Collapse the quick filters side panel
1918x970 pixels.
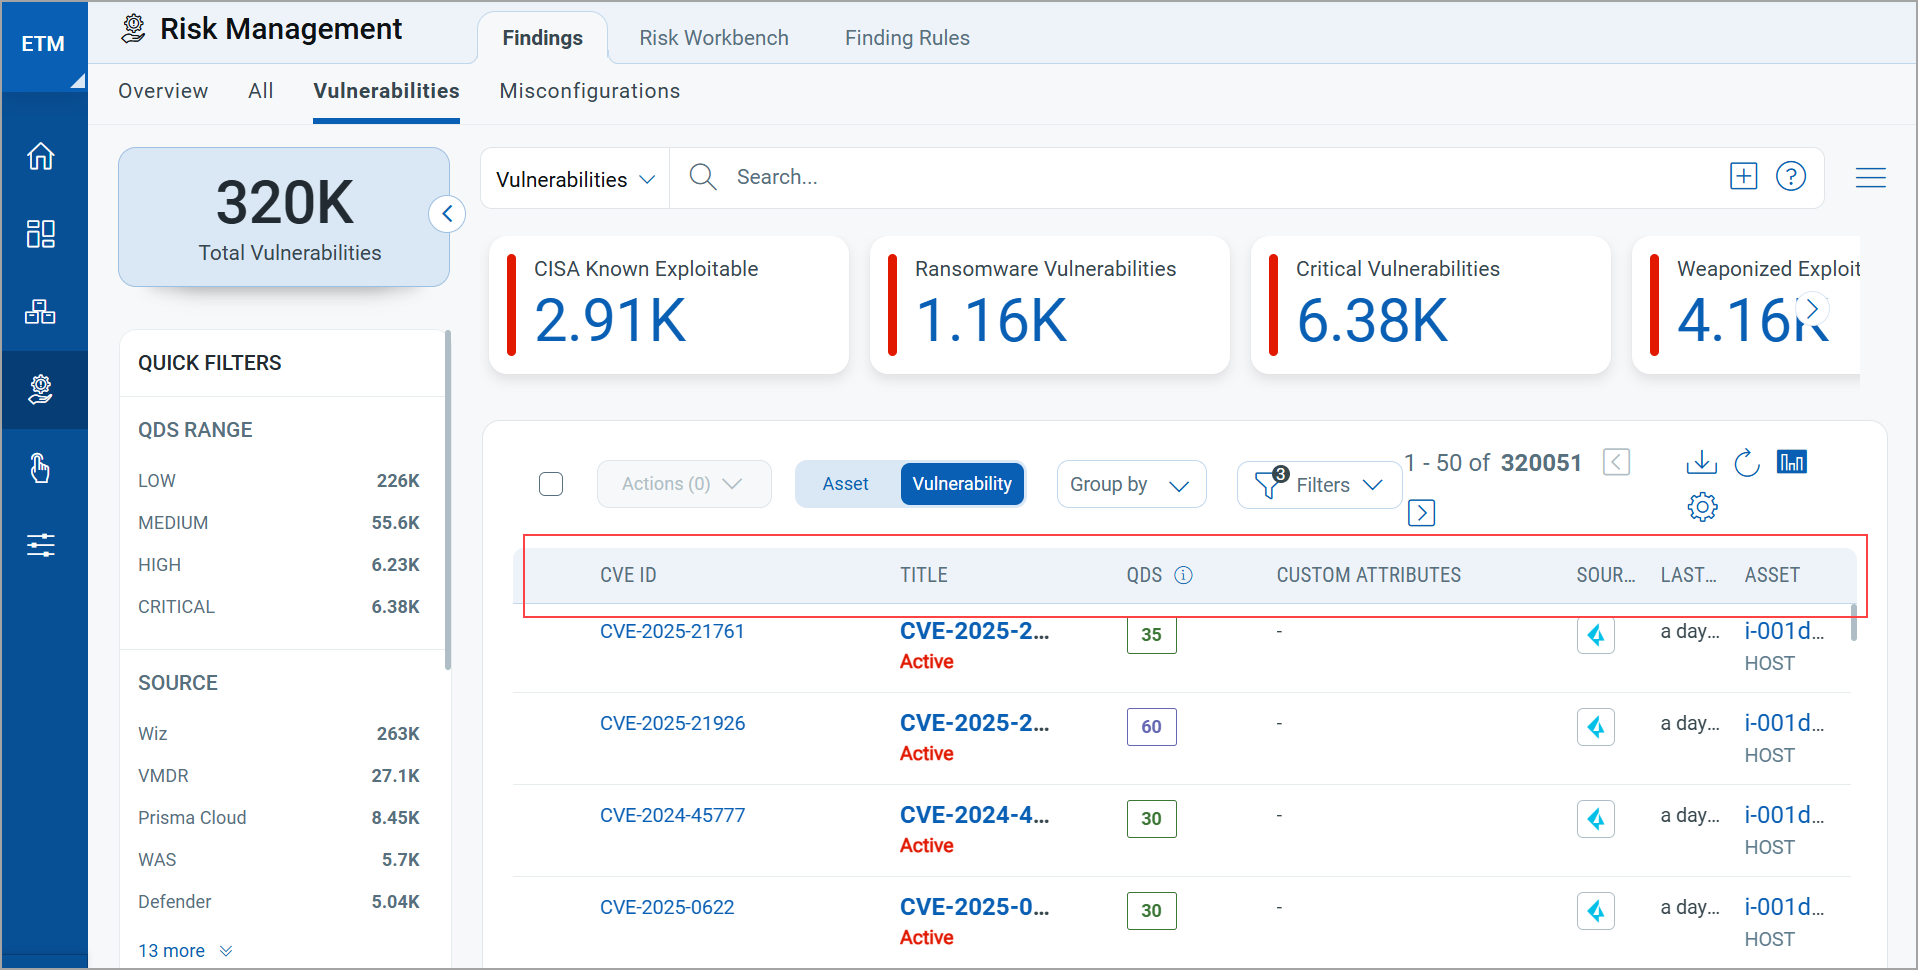coord(447,213)
